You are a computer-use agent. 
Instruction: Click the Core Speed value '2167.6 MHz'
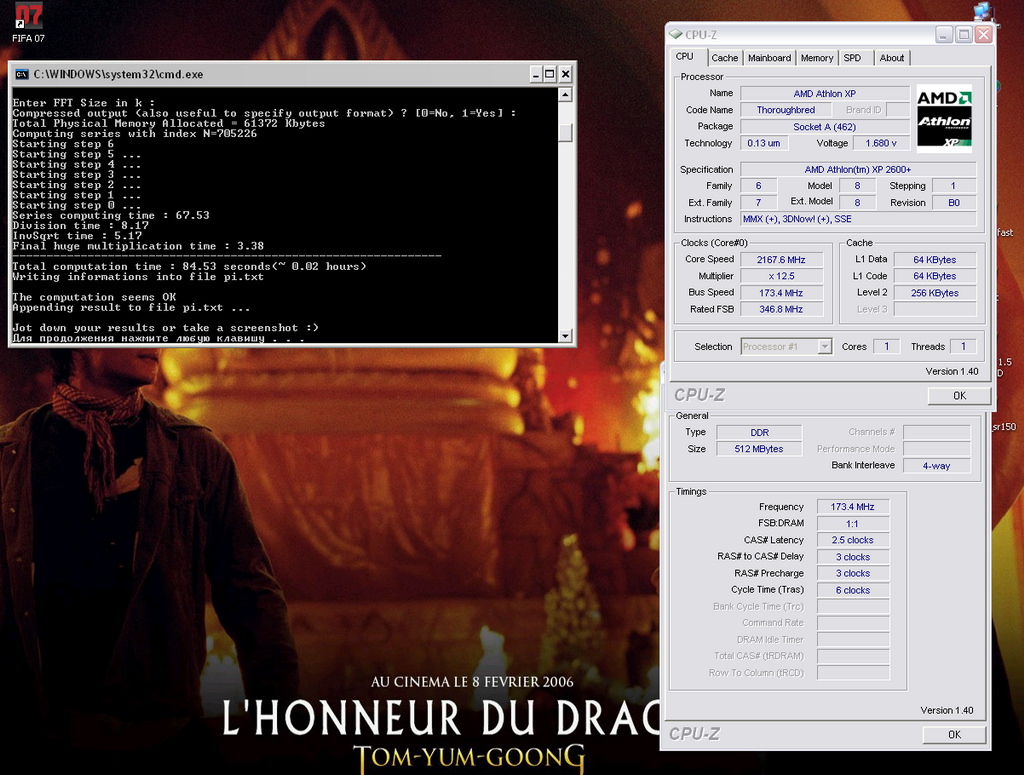[781, 260]
